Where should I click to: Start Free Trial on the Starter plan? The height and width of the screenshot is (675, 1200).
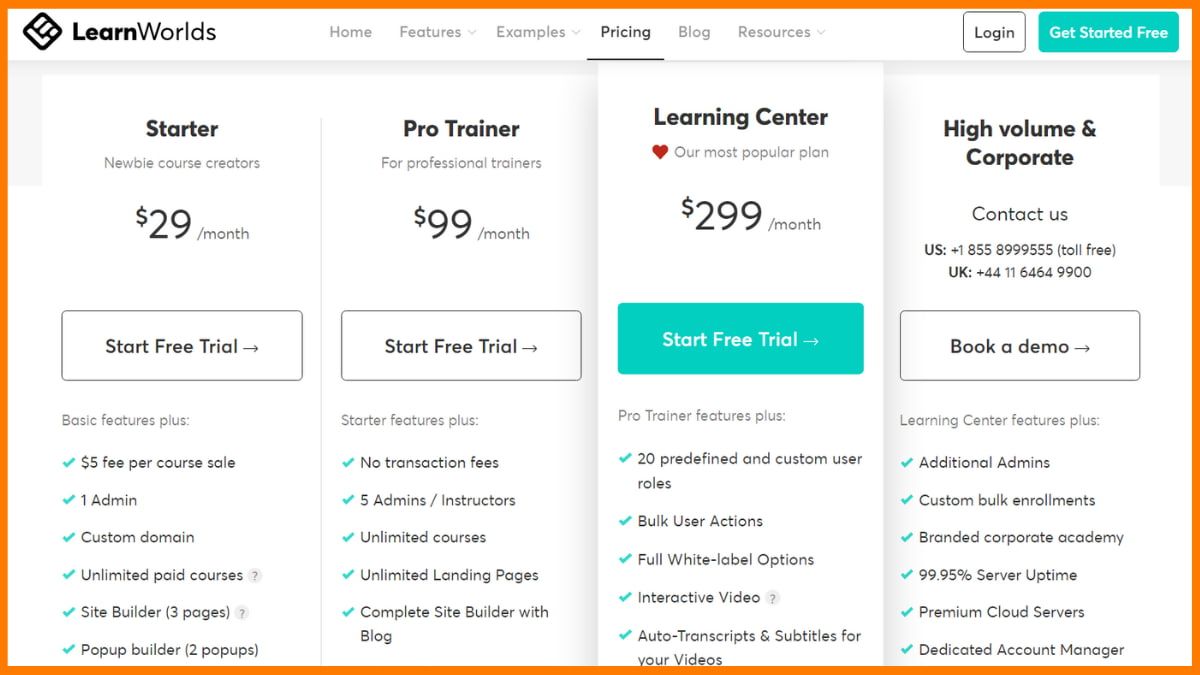tap(181, 346)
